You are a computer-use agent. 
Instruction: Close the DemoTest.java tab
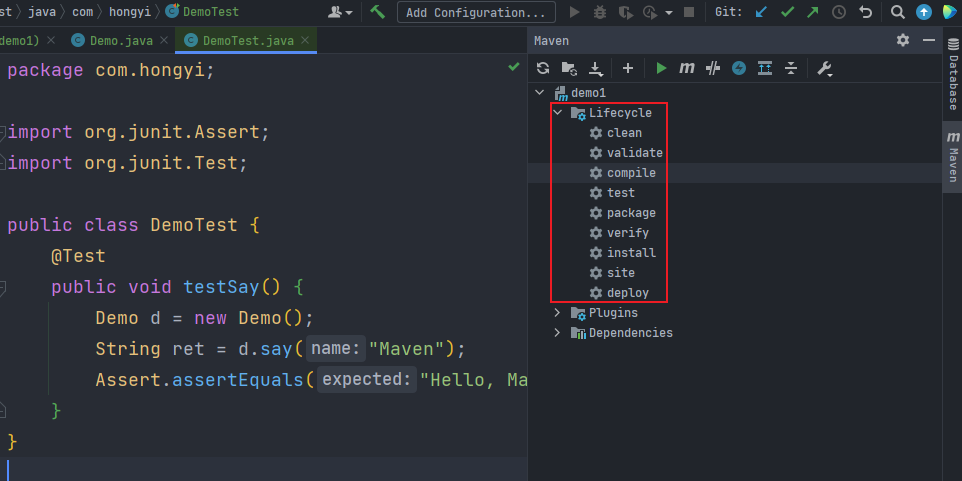(x=305, y=40)
